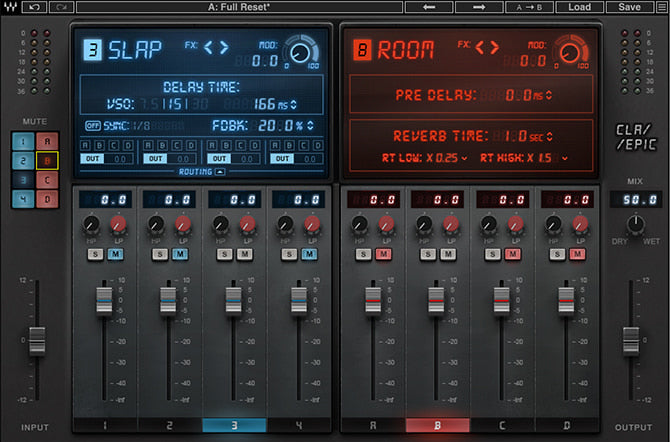Open the A: Full Reset preset menu
The height and width of the screenshot is (442, 670).
[x=239, y=7]
